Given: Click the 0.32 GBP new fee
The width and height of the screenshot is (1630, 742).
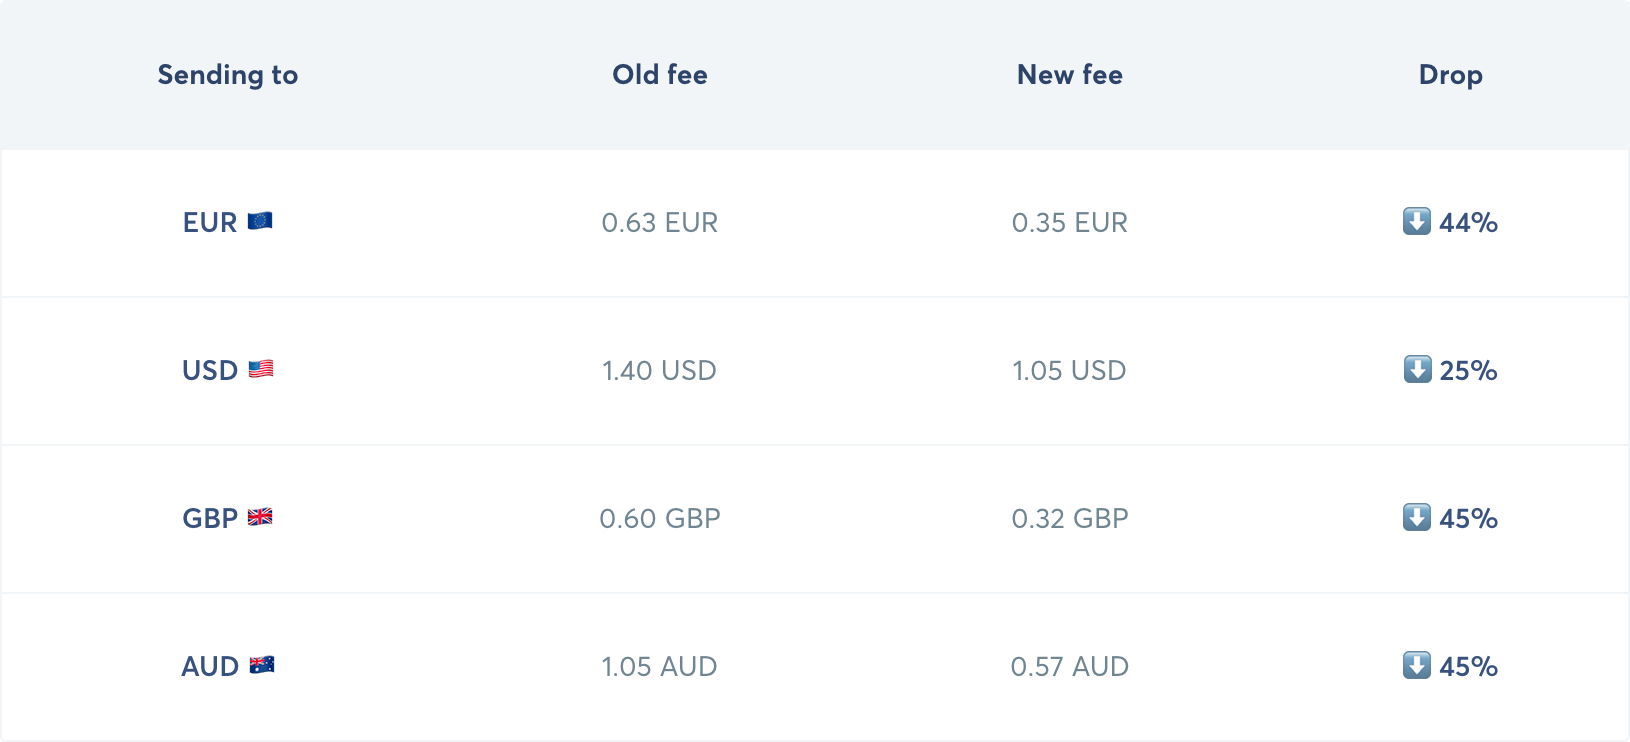Looking at the screenshot, I should pyautogui.click(x=1069, y=518).
